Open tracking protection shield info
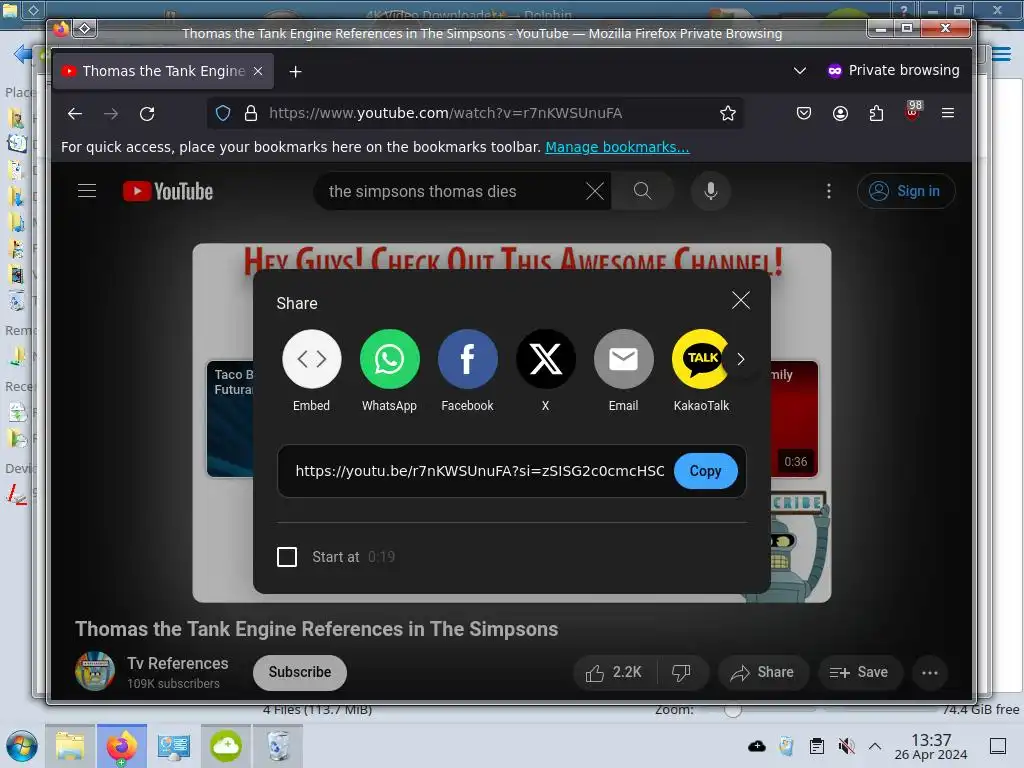Image resolution: width=1024 pixels, height=768 pixels. tap(223, 113)
